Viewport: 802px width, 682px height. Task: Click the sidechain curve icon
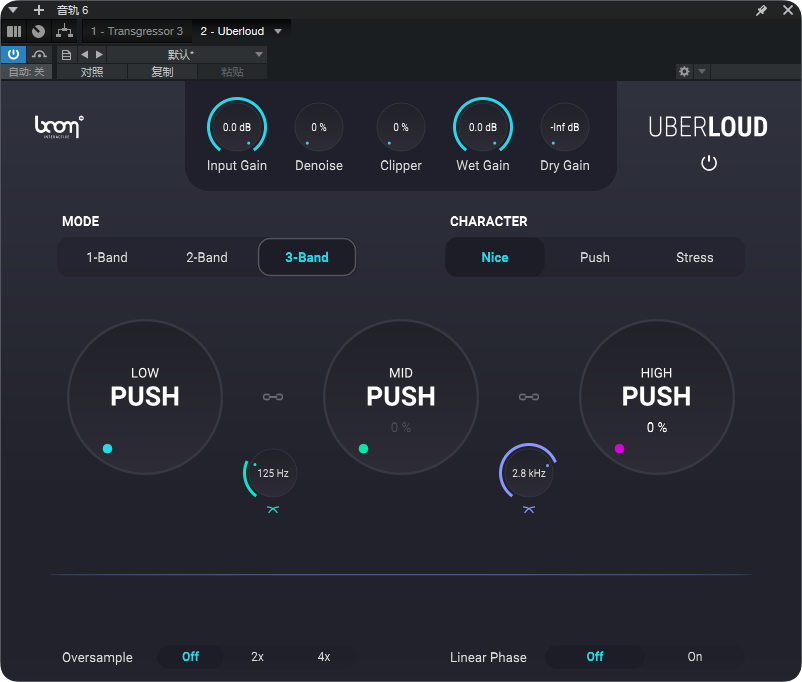(39, 54)
